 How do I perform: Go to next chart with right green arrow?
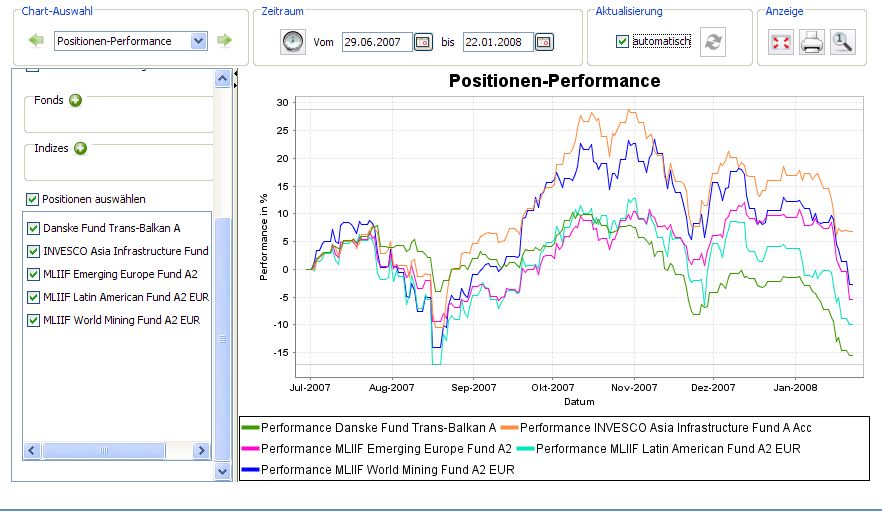[224, 40]
